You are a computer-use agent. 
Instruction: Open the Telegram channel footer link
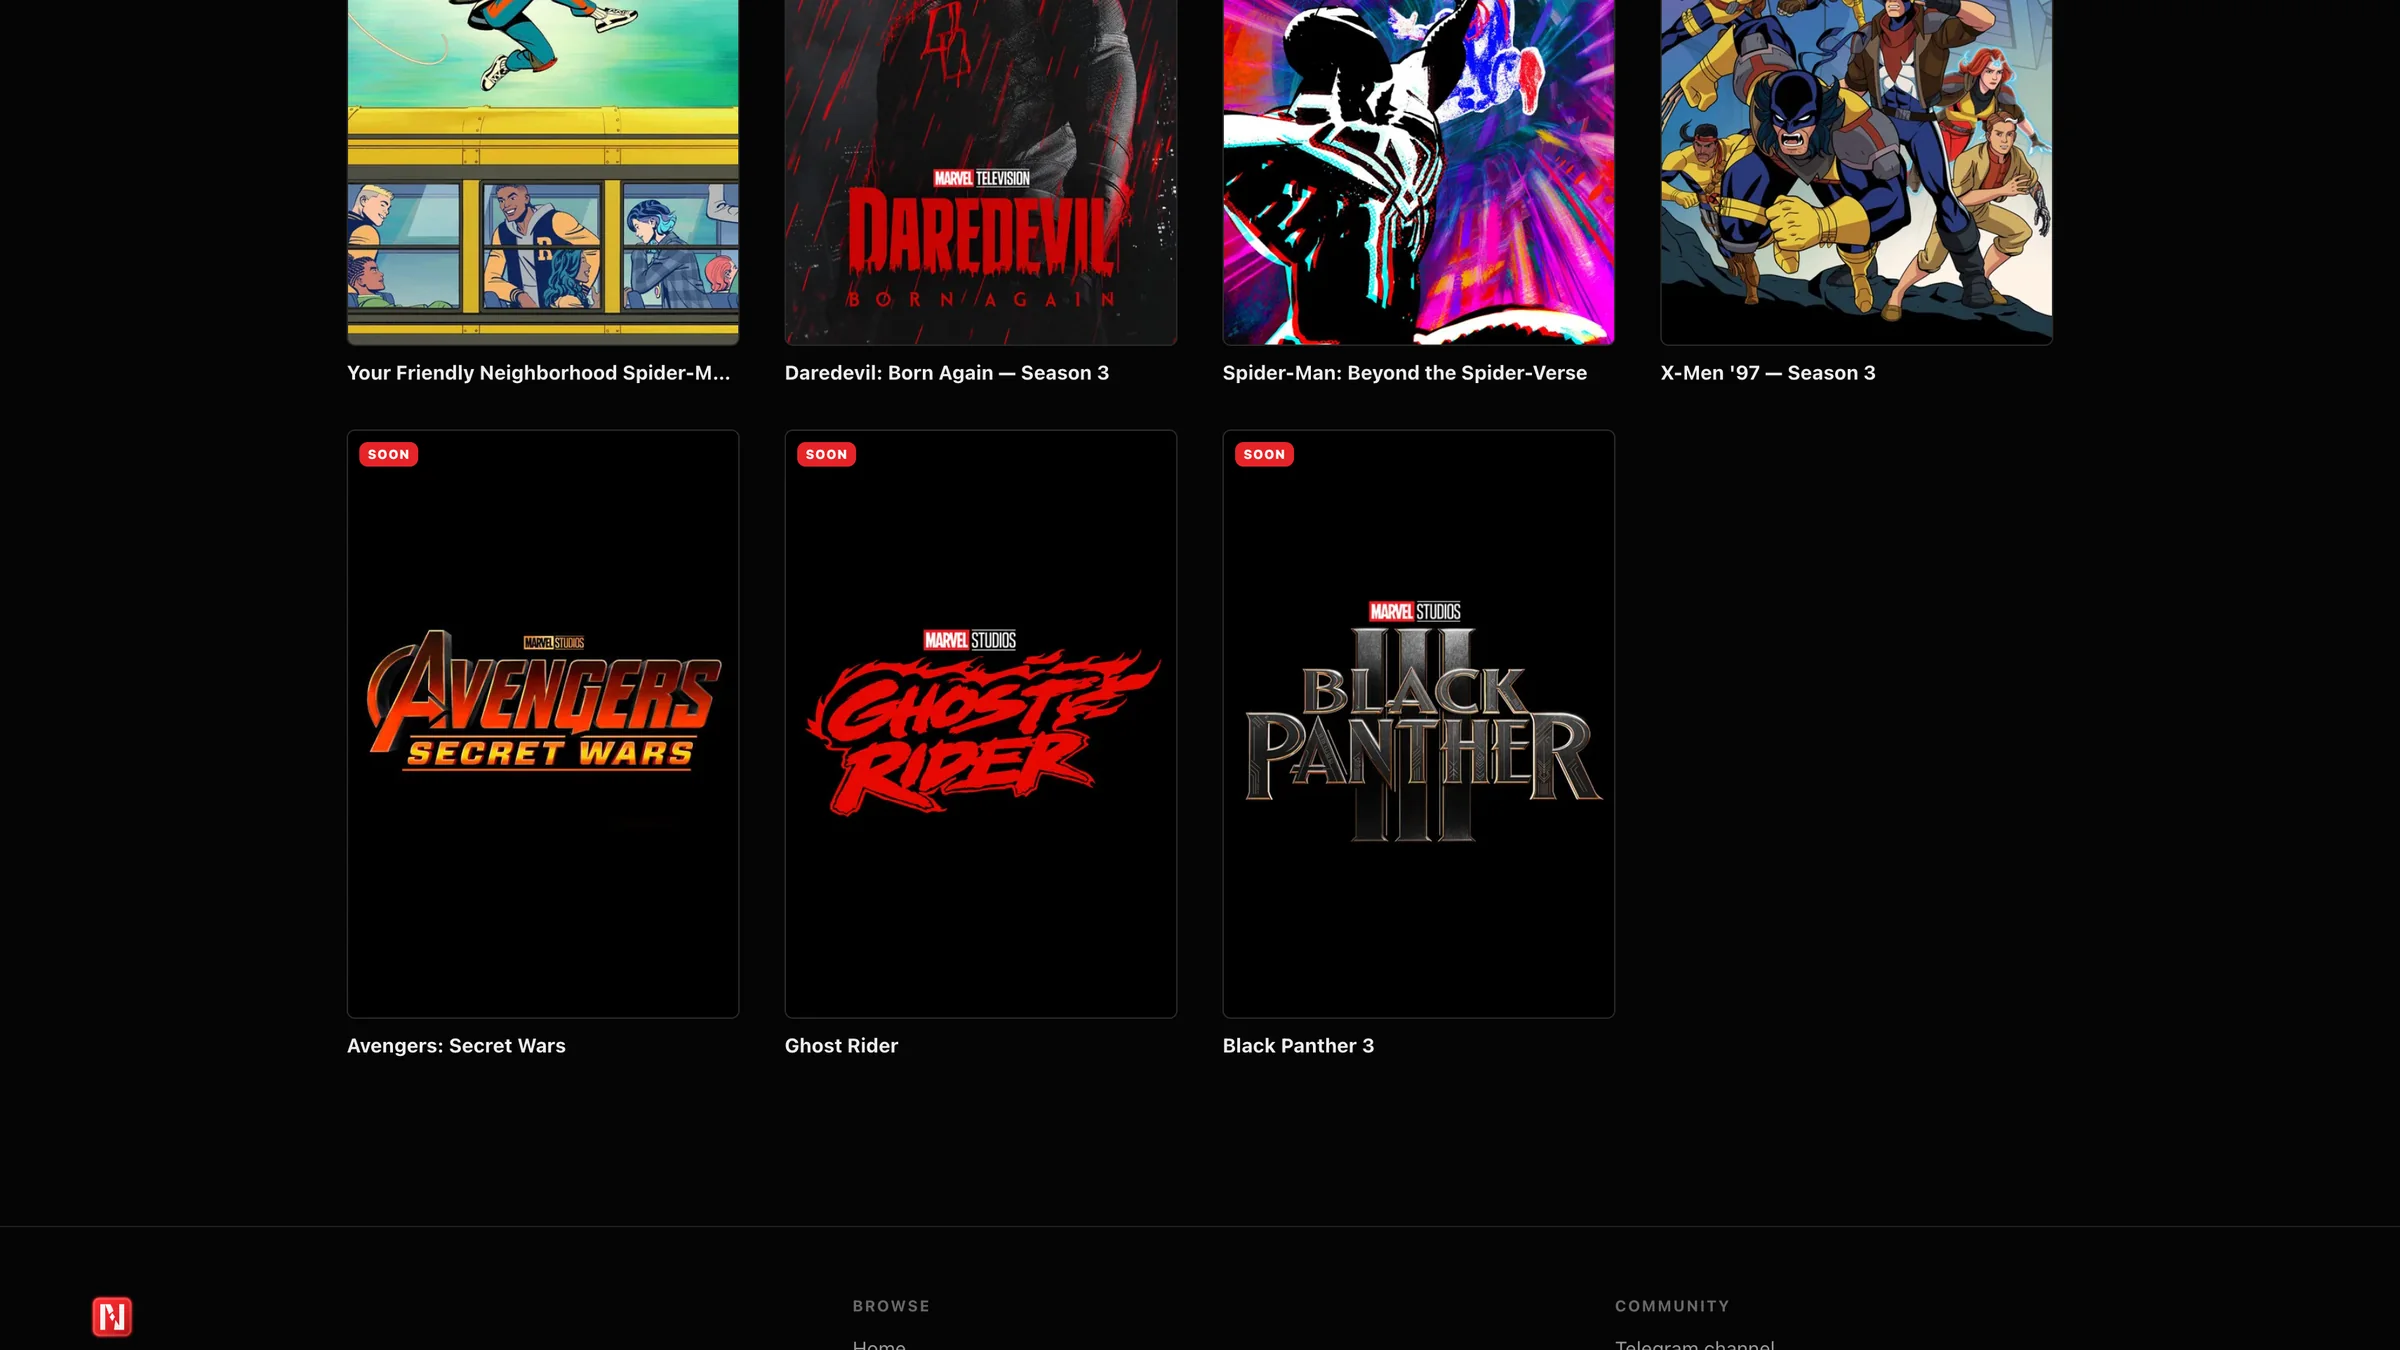point(1695,1345)
